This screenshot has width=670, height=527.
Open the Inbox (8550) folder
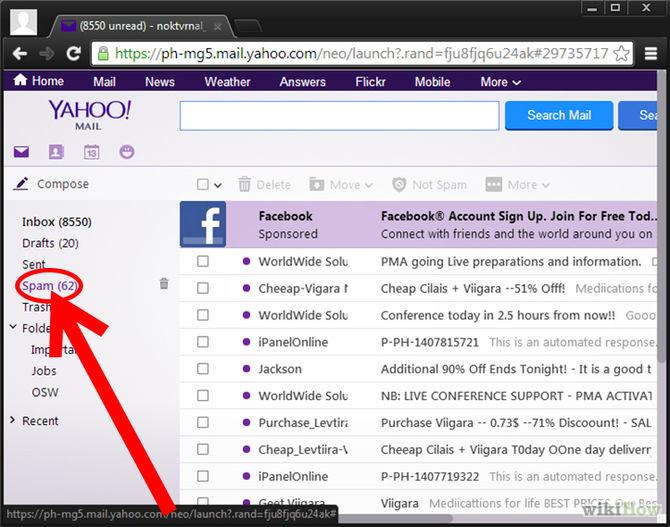pos(57,222)
